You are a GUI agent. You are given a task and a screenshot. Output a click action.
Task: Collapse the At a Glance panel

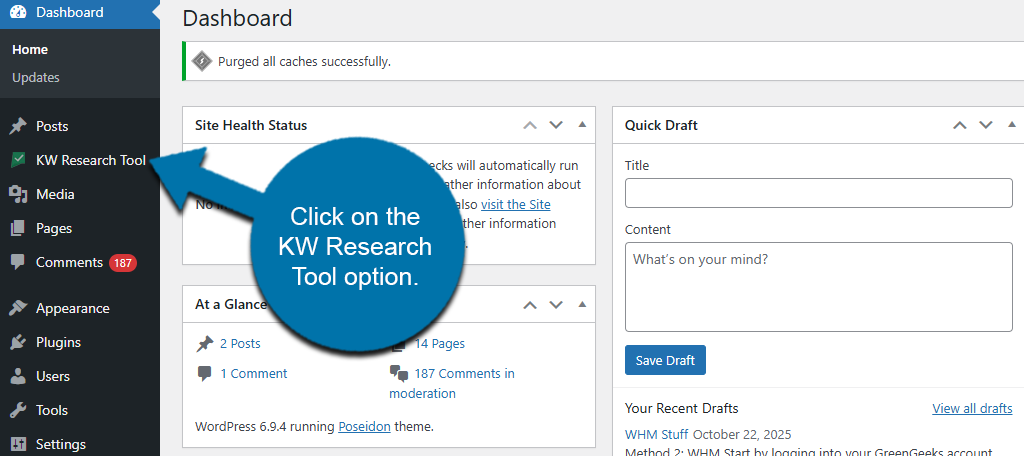pos(582,304)
